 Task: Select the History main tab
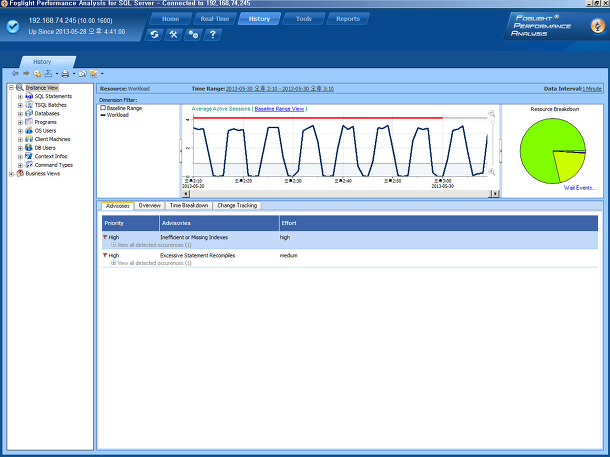pos(259,19)
